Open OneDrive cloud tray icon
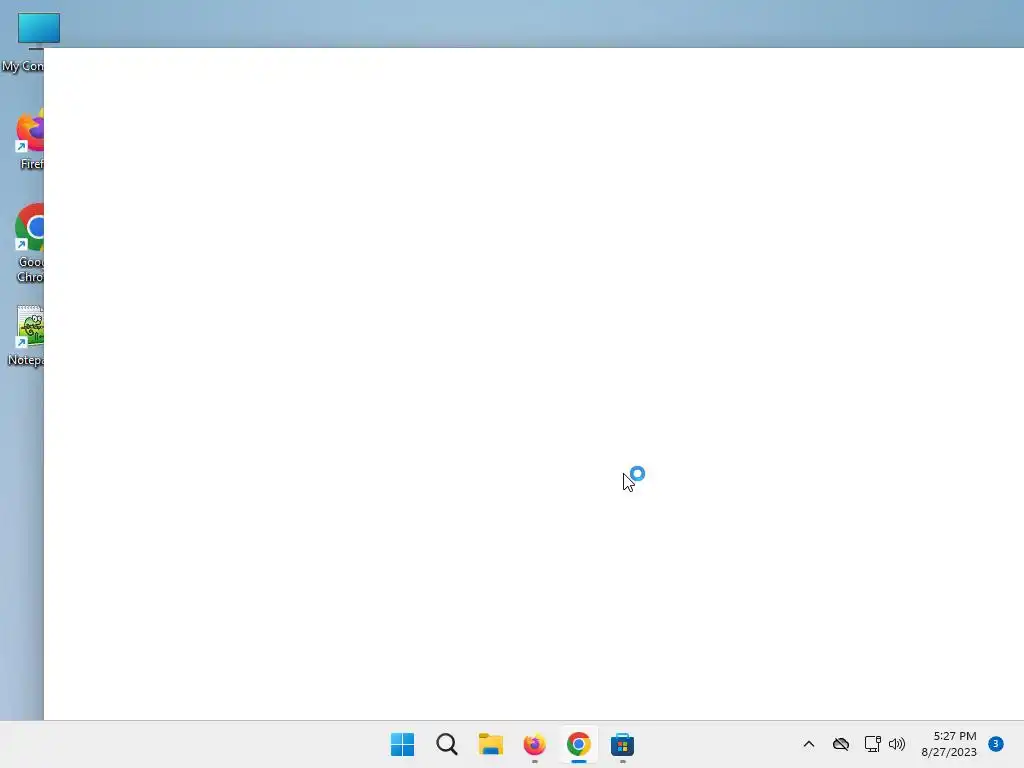1024x768 pixels. click(x=840, y=744)
